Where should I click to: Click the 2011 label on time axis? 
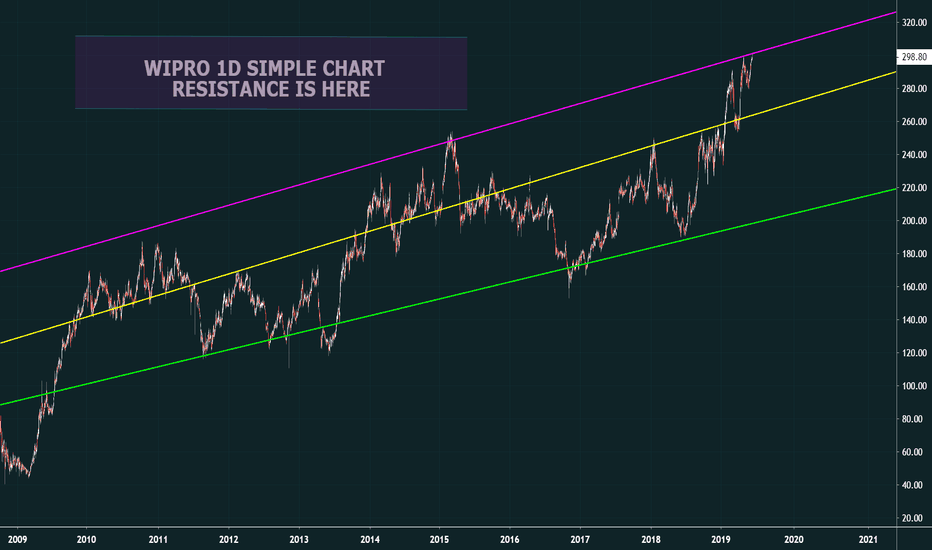coord(158,540)
